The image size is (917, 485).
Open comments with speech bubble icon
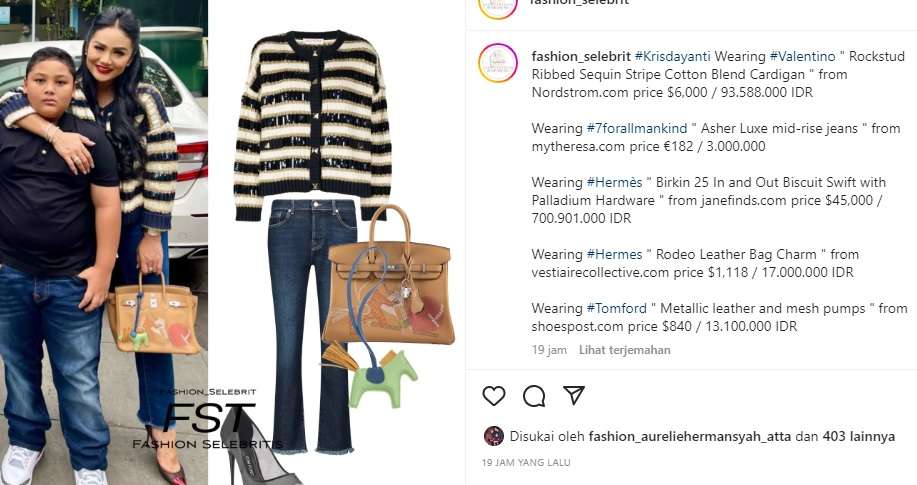tap(534, 396)
